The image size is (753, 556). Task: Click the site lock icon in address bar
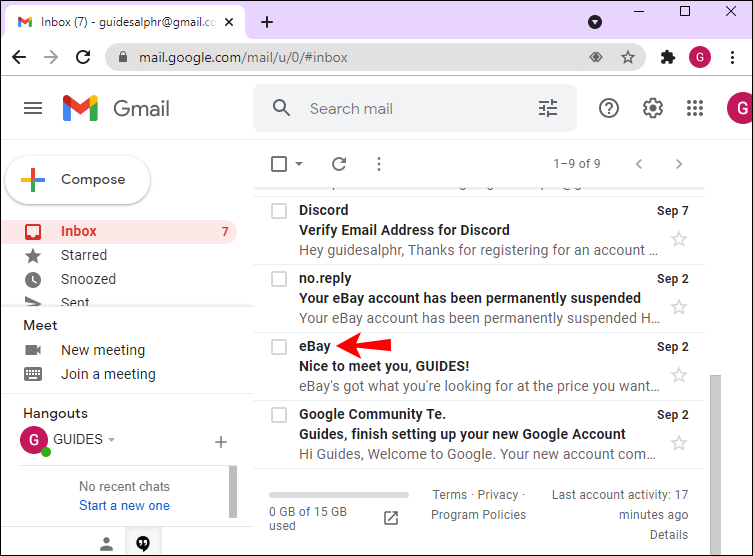click(123, 57)
